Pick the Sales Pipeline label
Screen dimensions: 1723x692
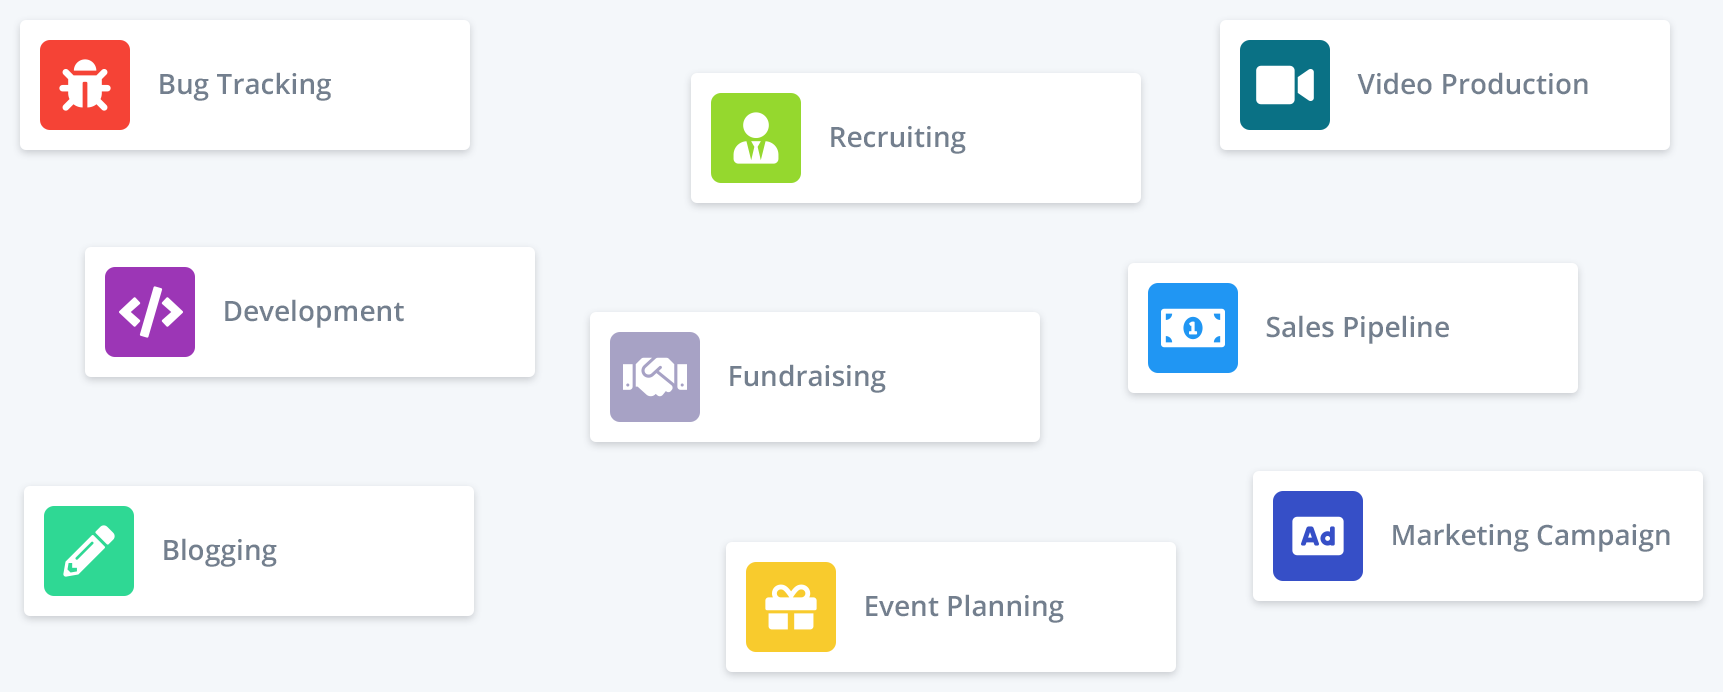coord(1357,328)
